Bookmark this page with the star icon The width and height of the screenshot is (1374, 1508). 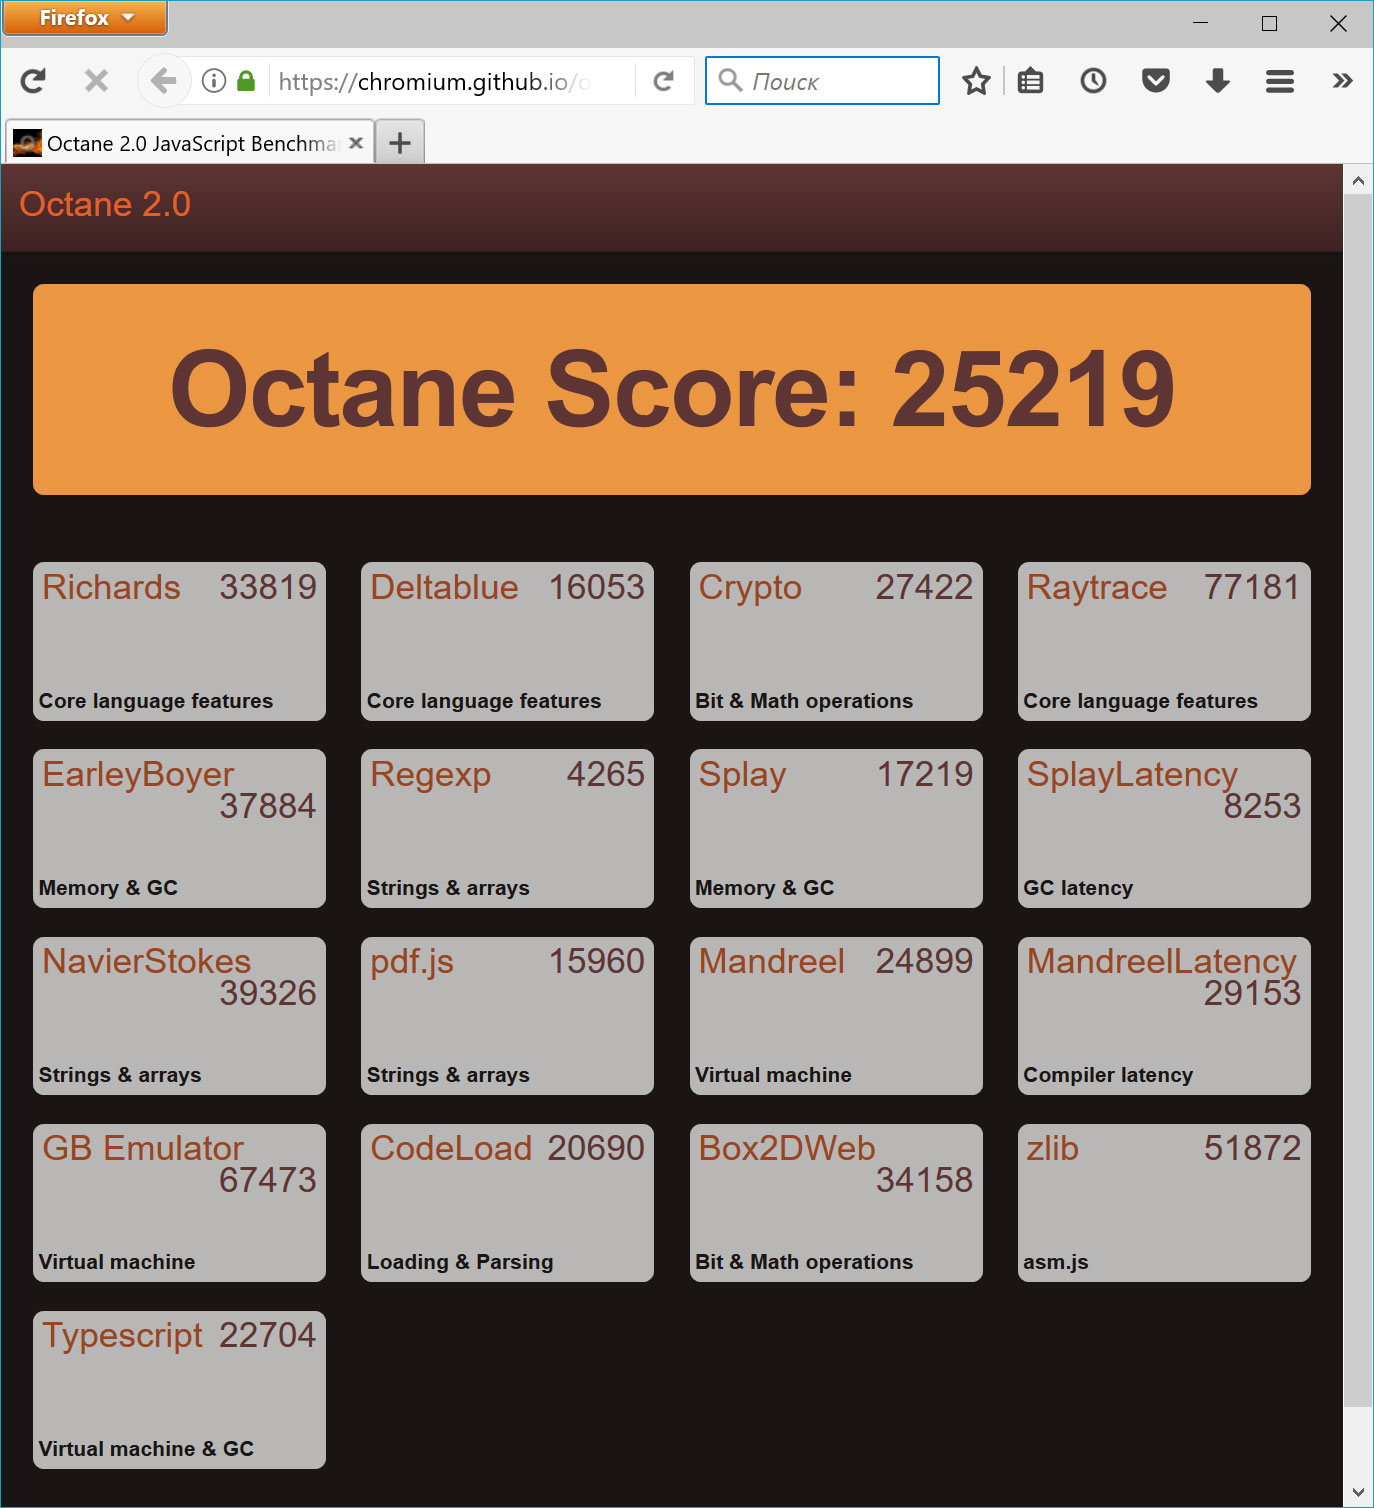(976, 81)
